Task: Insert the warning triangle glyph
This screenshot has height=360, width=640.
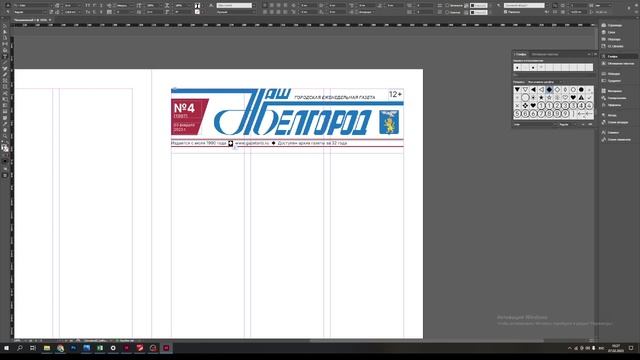Action: pos(581,98)
